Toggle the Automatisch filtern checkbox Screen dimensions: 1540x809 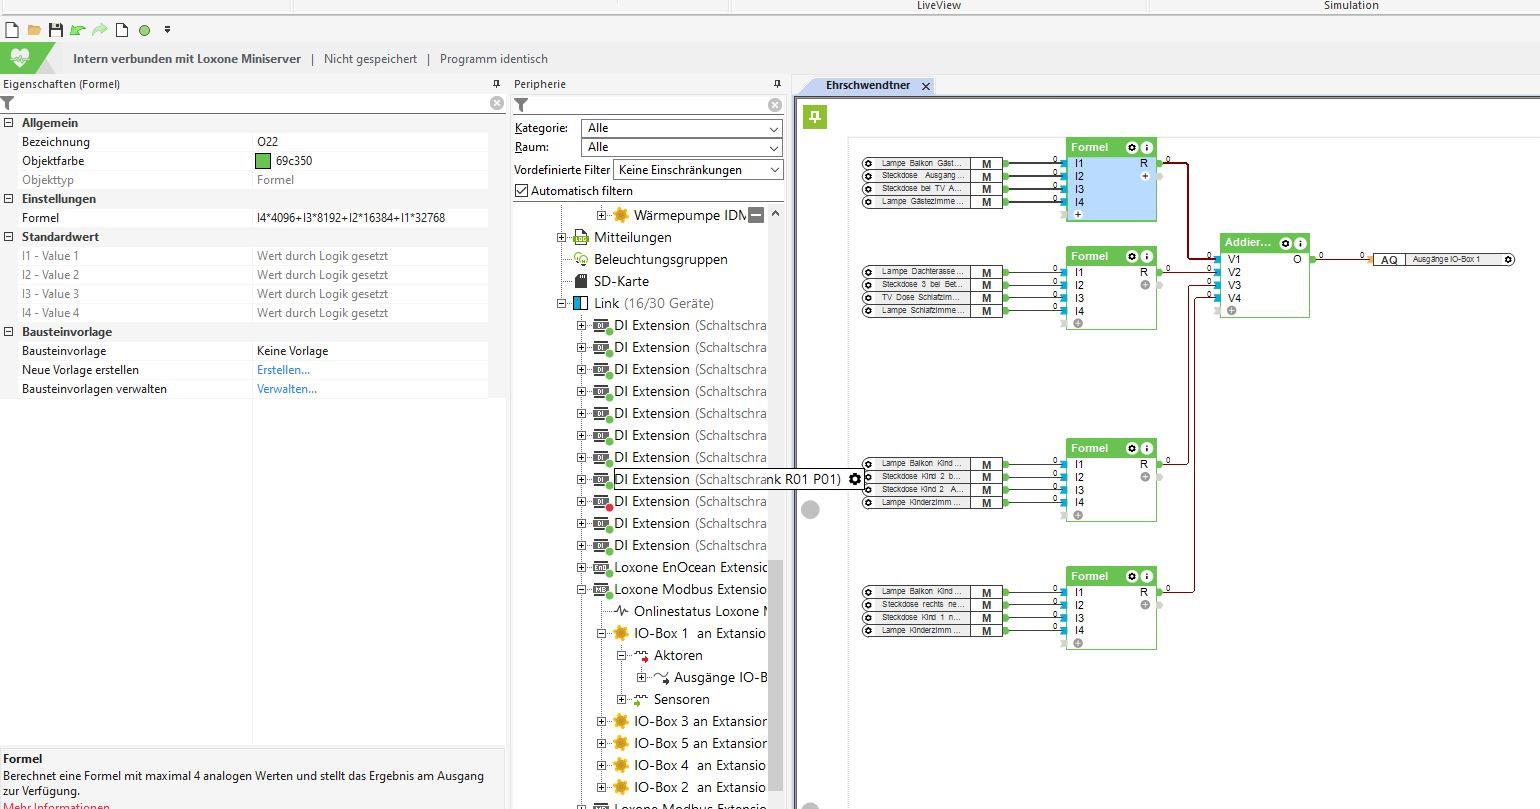pyautogui.click(x=521, y=190)
